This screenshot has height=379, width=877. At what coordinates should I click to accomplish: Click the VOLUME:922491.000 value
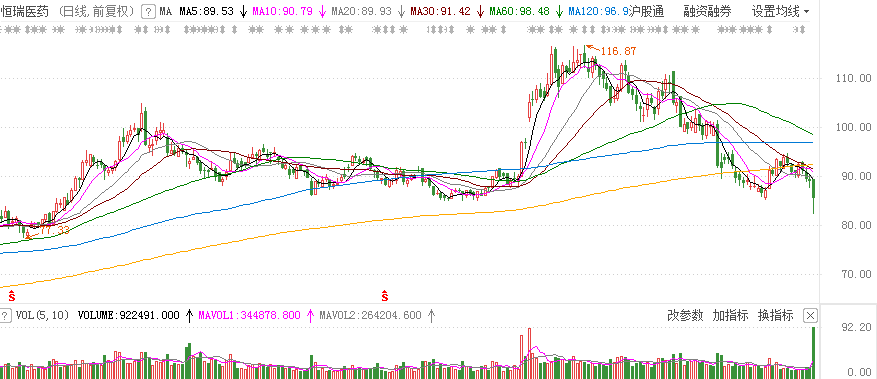tap(129, 316)
